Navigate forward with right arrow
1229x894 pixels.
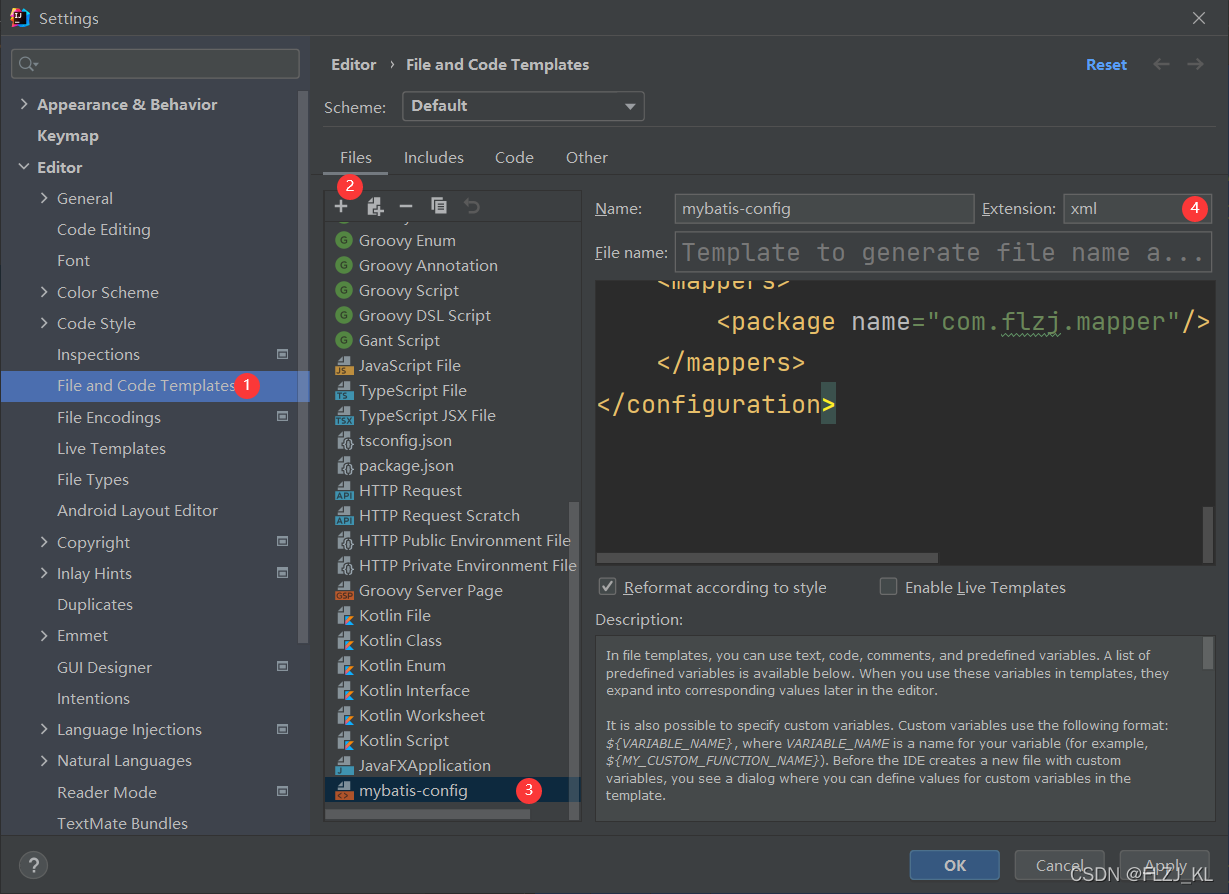(x=1195, y=64)
